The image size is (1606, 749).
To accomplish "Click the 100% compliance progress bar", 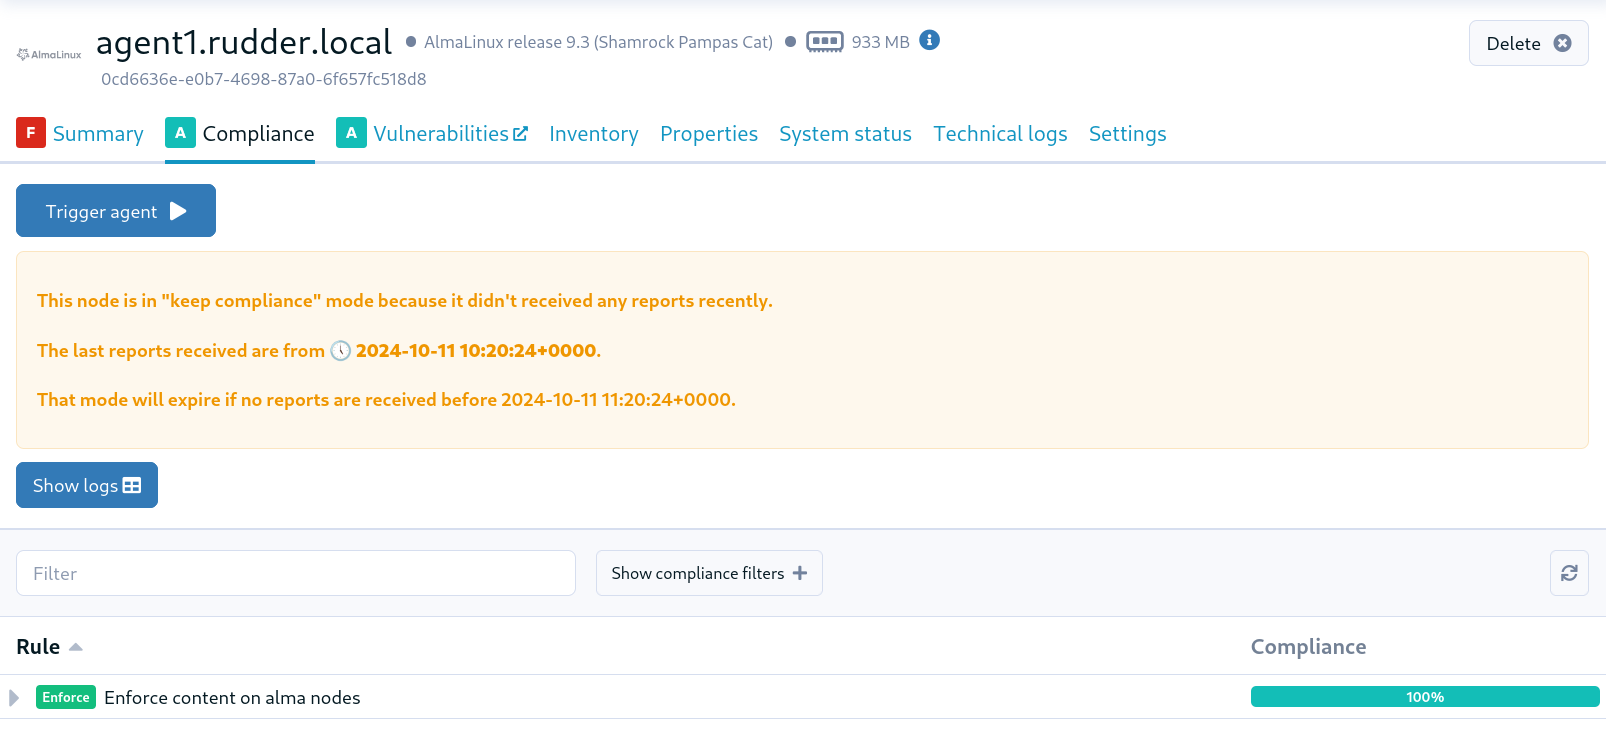I will pyautogui.click(x=1424, y=697).
